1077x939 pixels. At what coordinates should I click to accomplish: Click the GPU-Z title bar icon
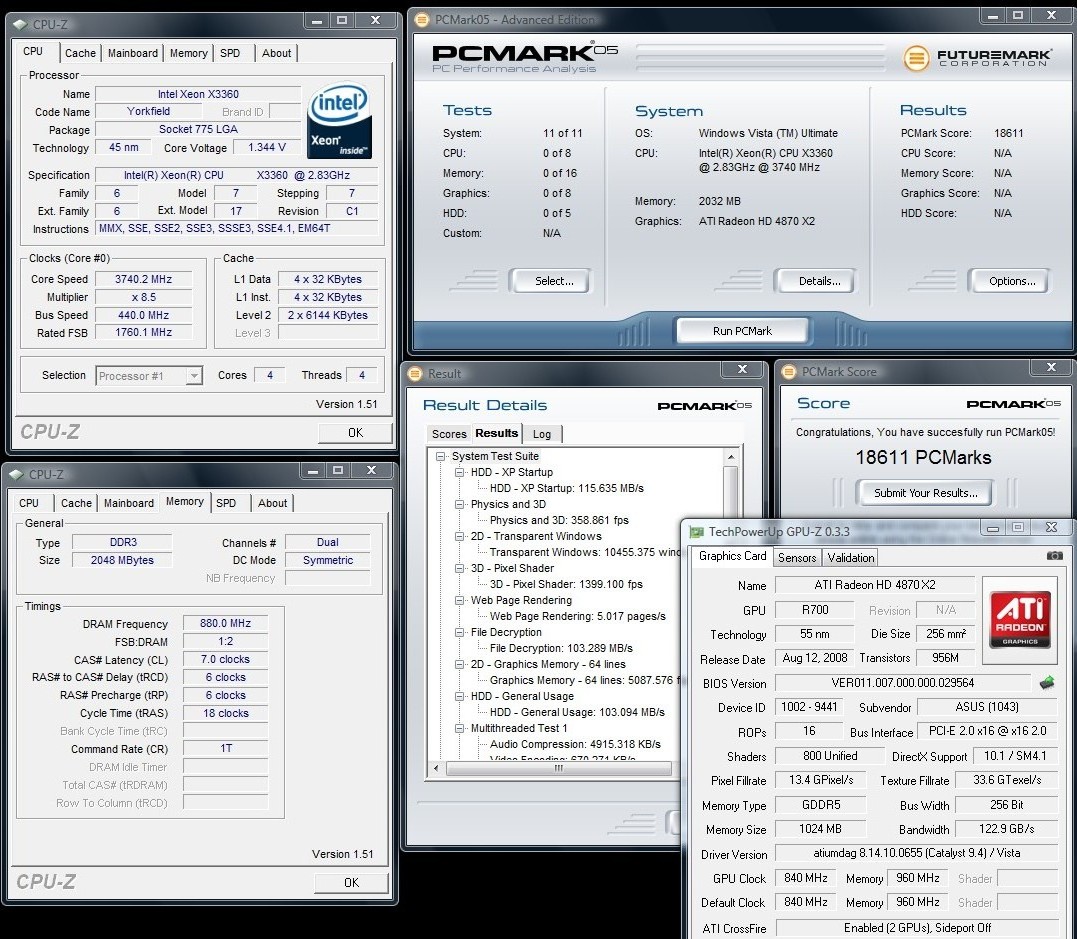(x=696, y=532)
